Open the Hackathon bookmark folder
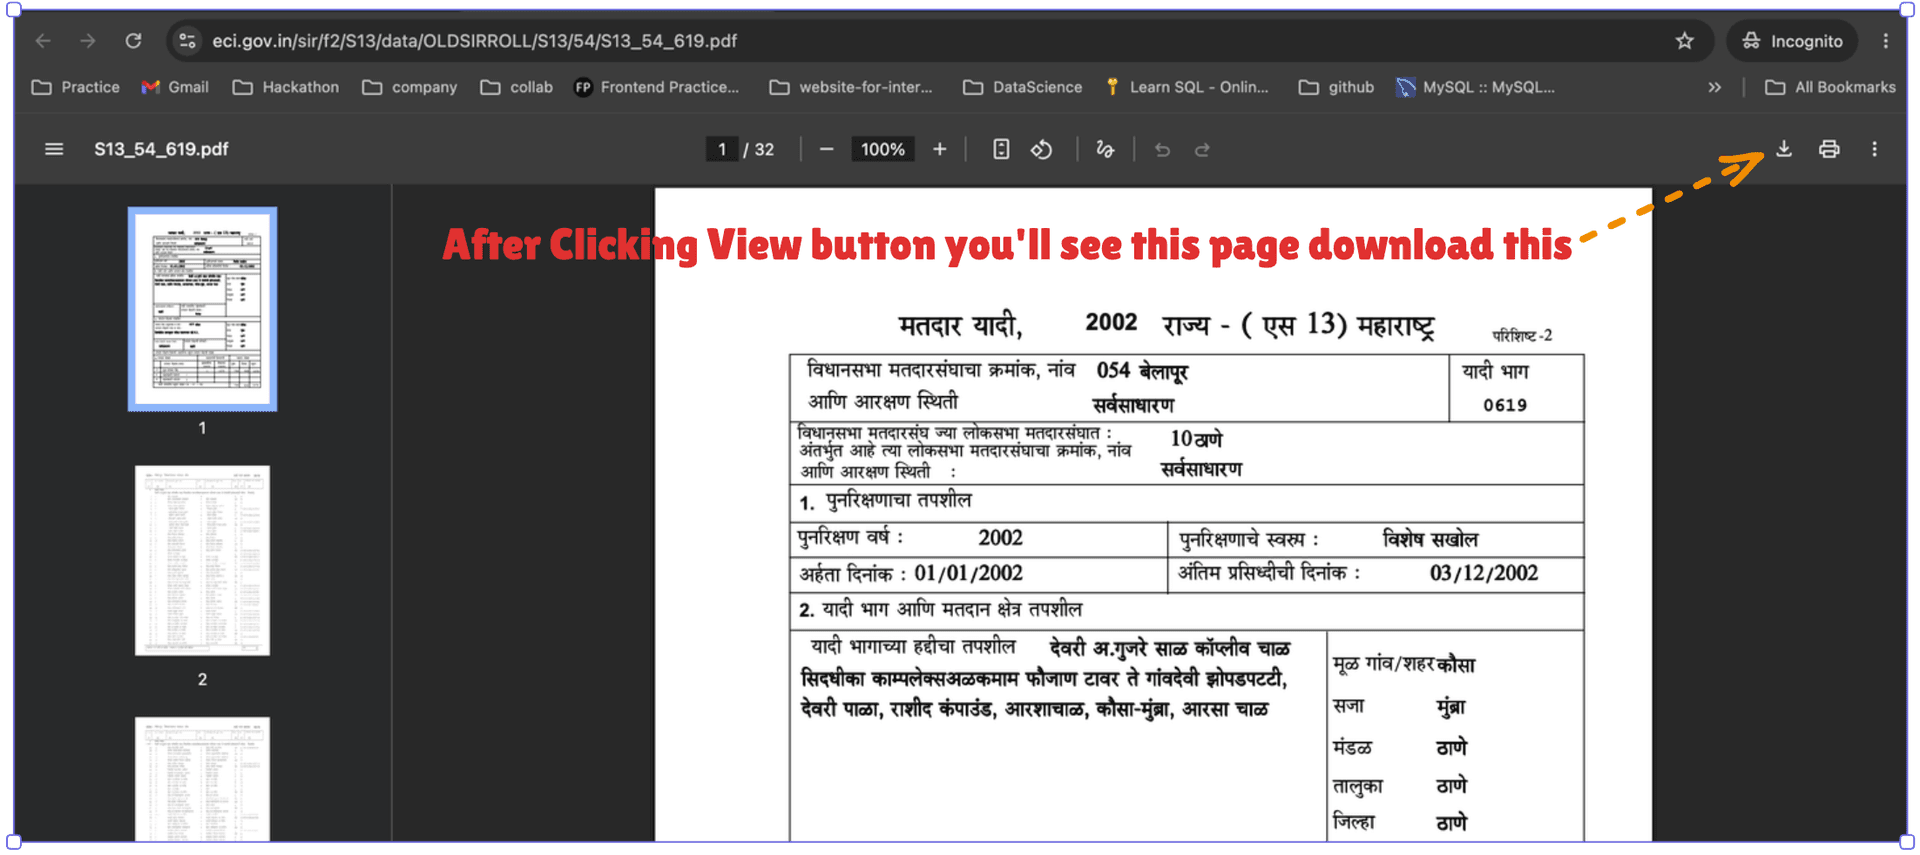 tap(286, 87)
